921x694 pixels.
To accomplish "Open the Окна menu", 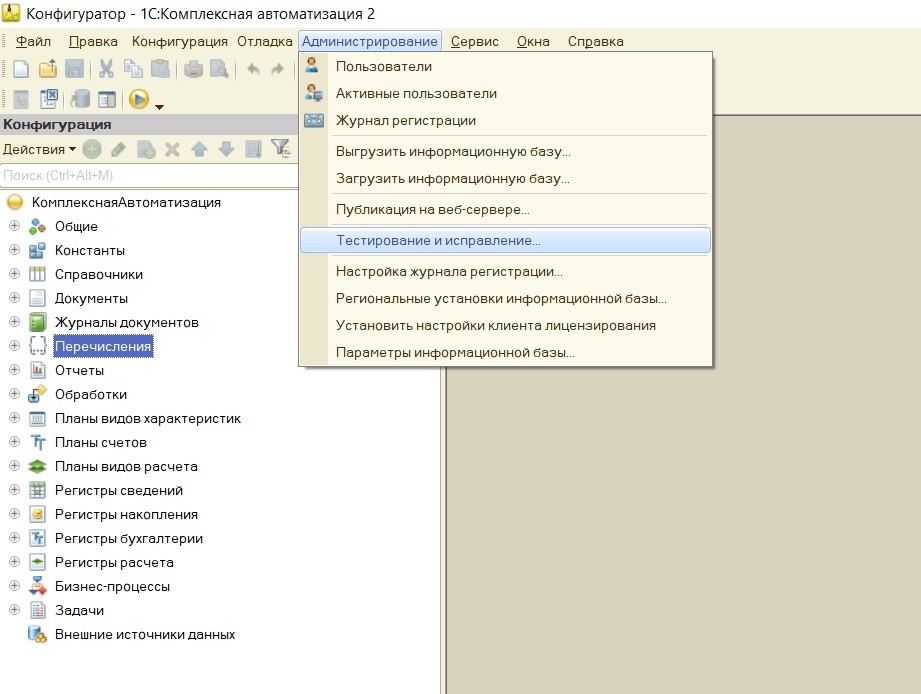I will pyautogui.click(x=533, y=42).
